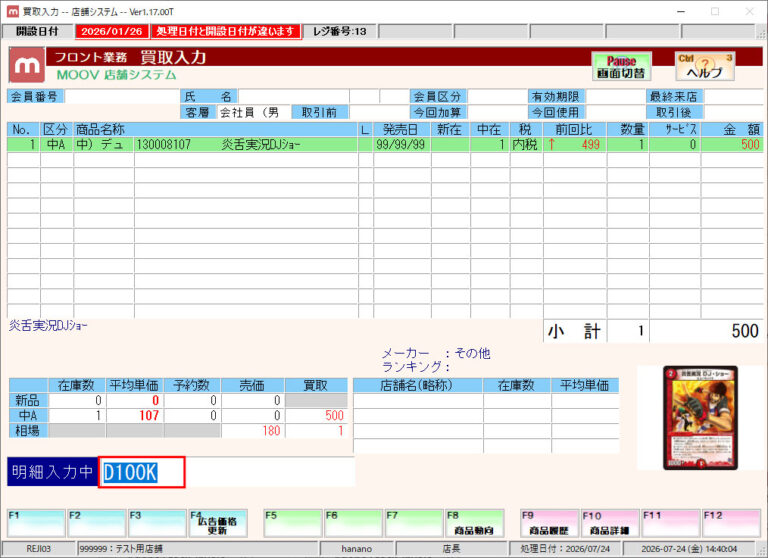Image resolution: width=768 pixels, height=558 pixels.
Task: Click the 区分 cell 中A in row 1
Action: tap(56, 145)
